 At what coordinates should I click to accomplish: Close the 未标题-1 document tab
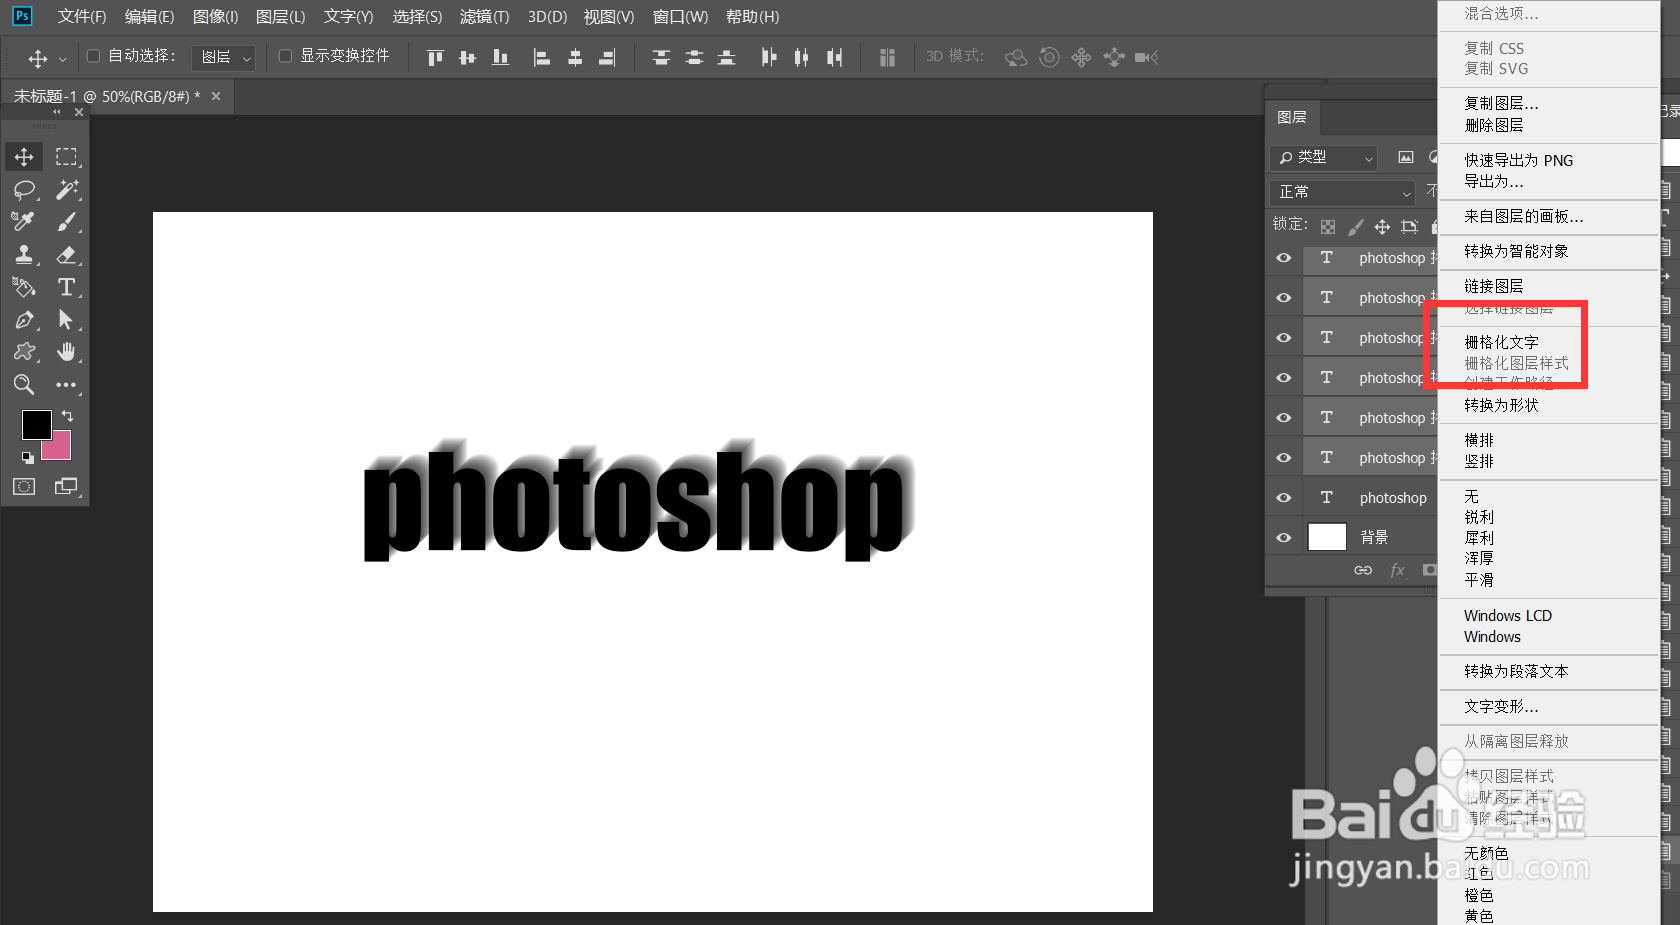coord(216,96)
